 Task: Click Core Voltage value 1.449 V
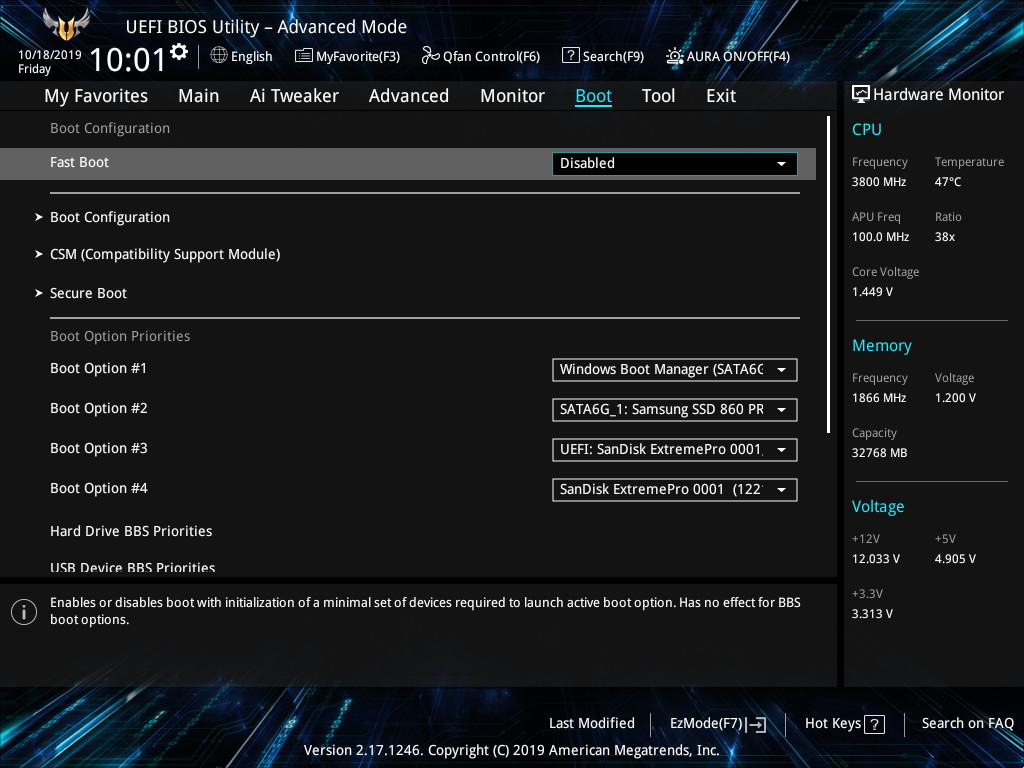[x=872, y=292]
